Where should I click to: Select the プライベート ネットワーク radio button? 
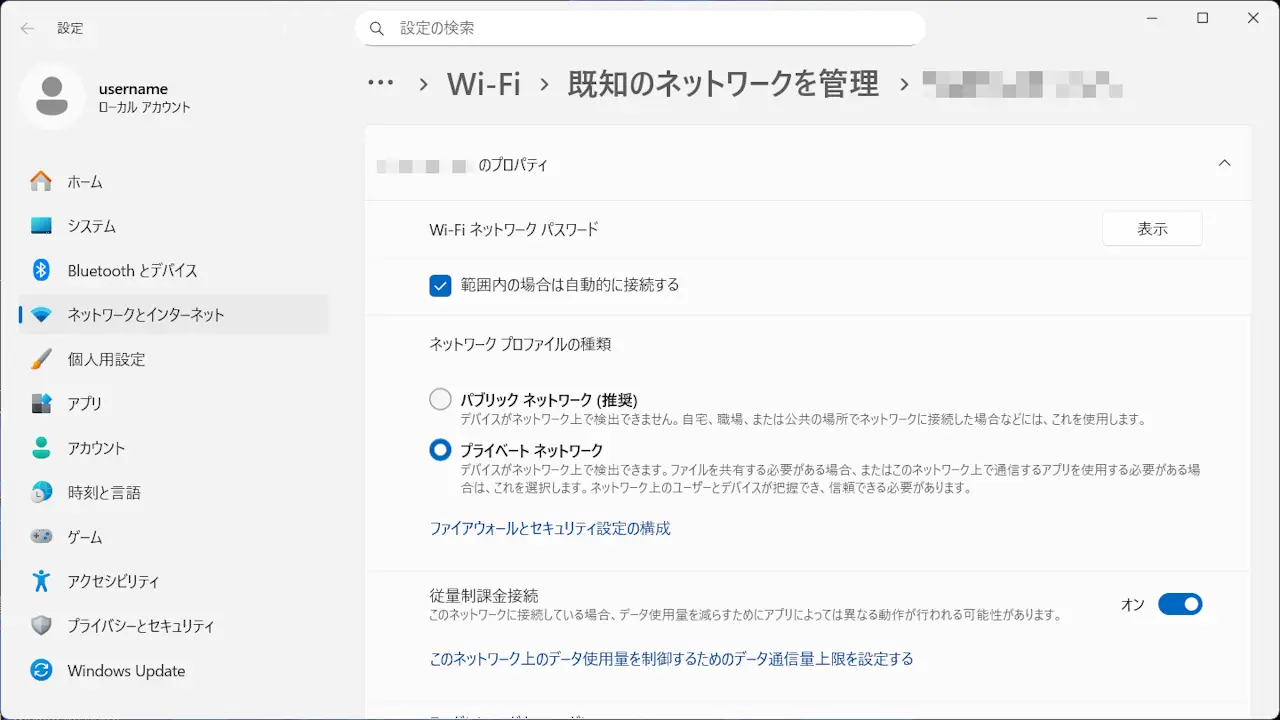tap(440, 450)
